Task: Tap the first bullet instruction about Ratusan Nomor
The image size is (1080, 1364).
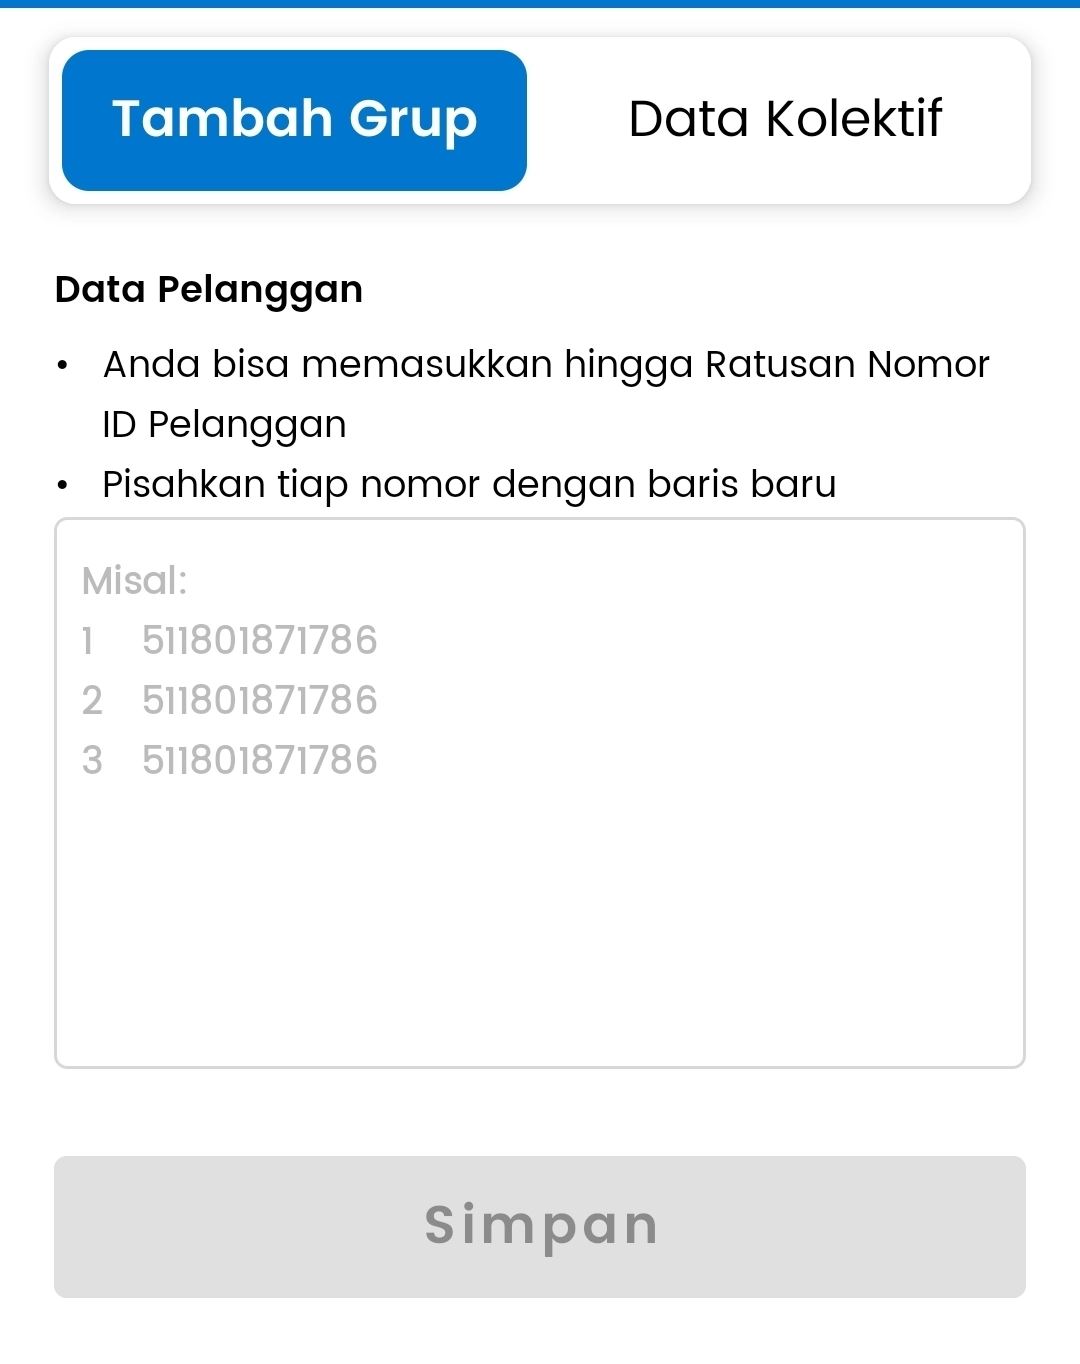Action: [545, 364]
